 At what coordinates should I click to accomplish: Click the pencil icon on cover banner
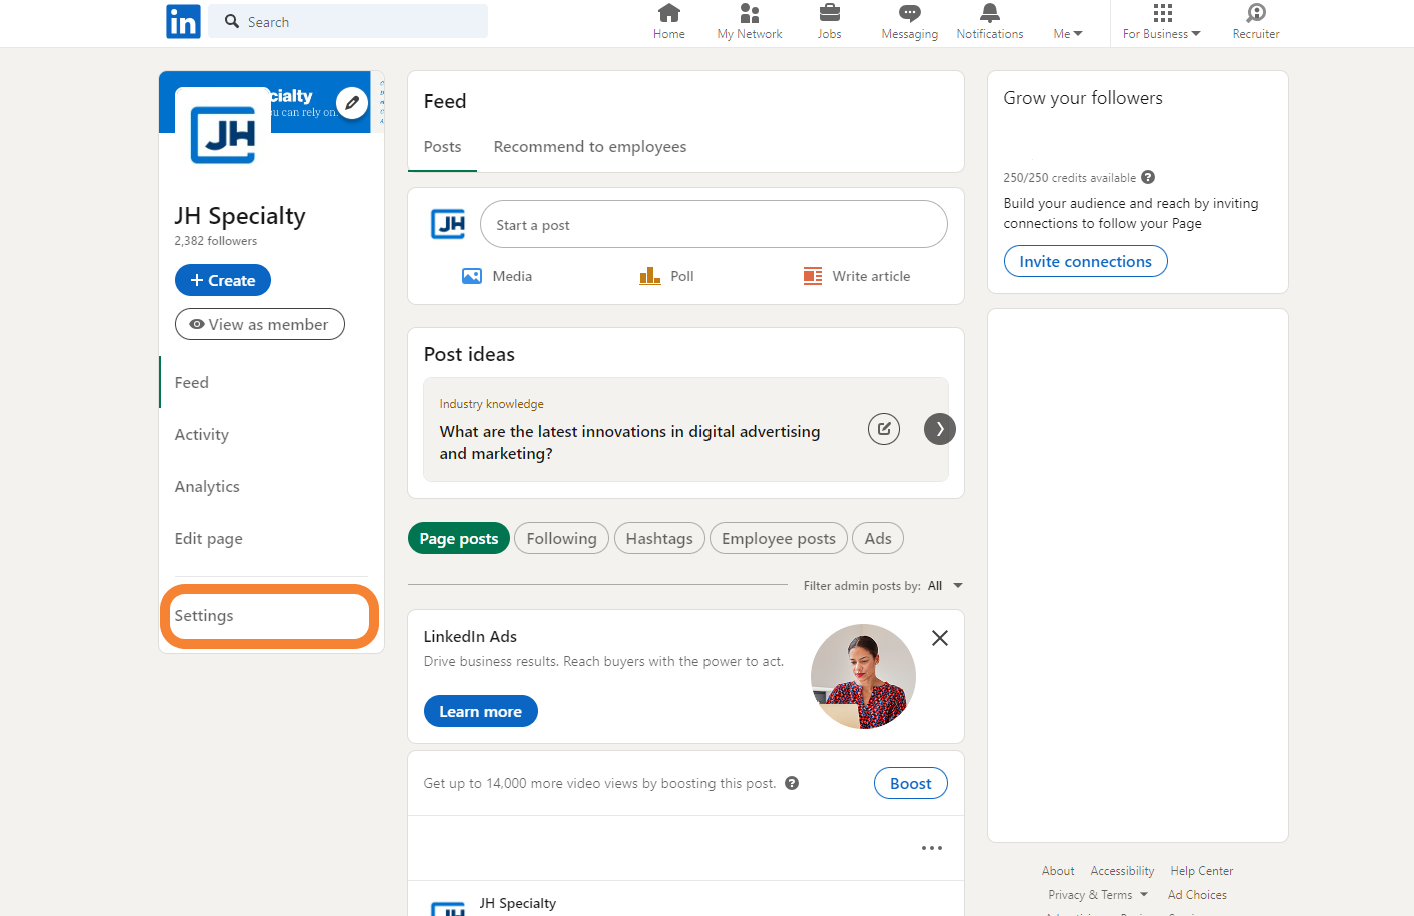click(352, 103)
